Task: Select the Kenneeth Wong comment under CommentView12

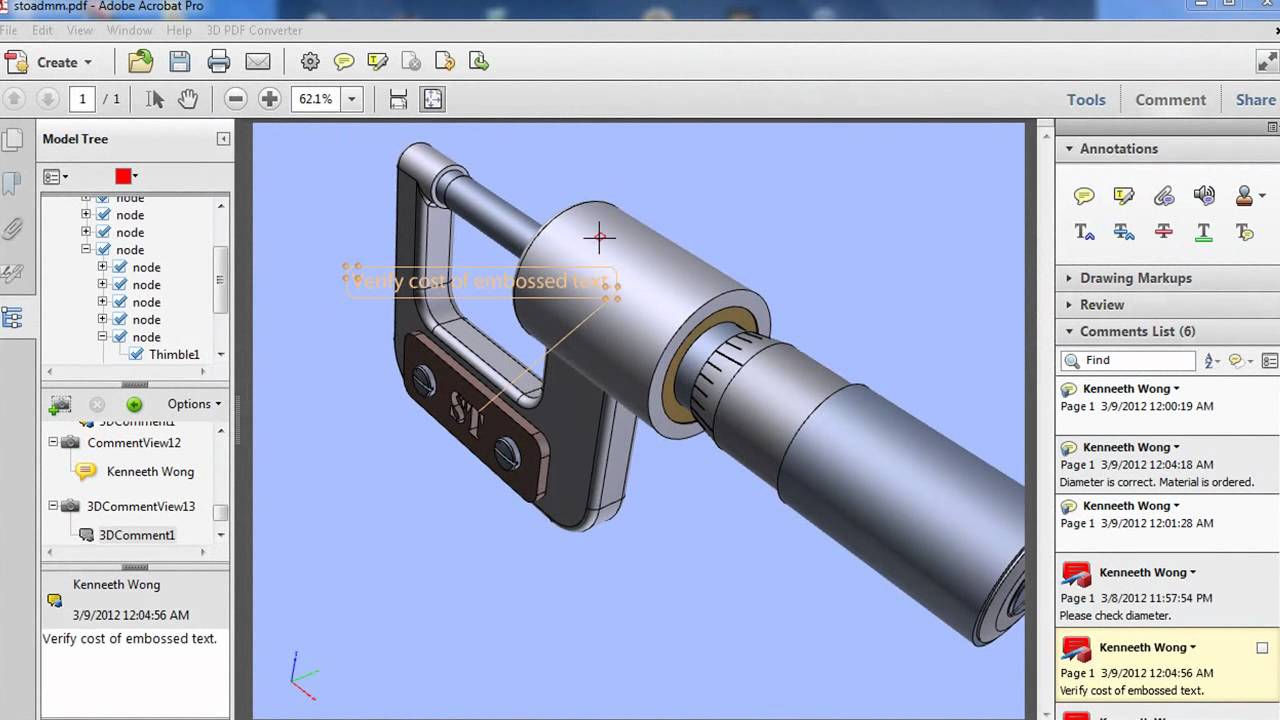Action: tap(150, 472)
